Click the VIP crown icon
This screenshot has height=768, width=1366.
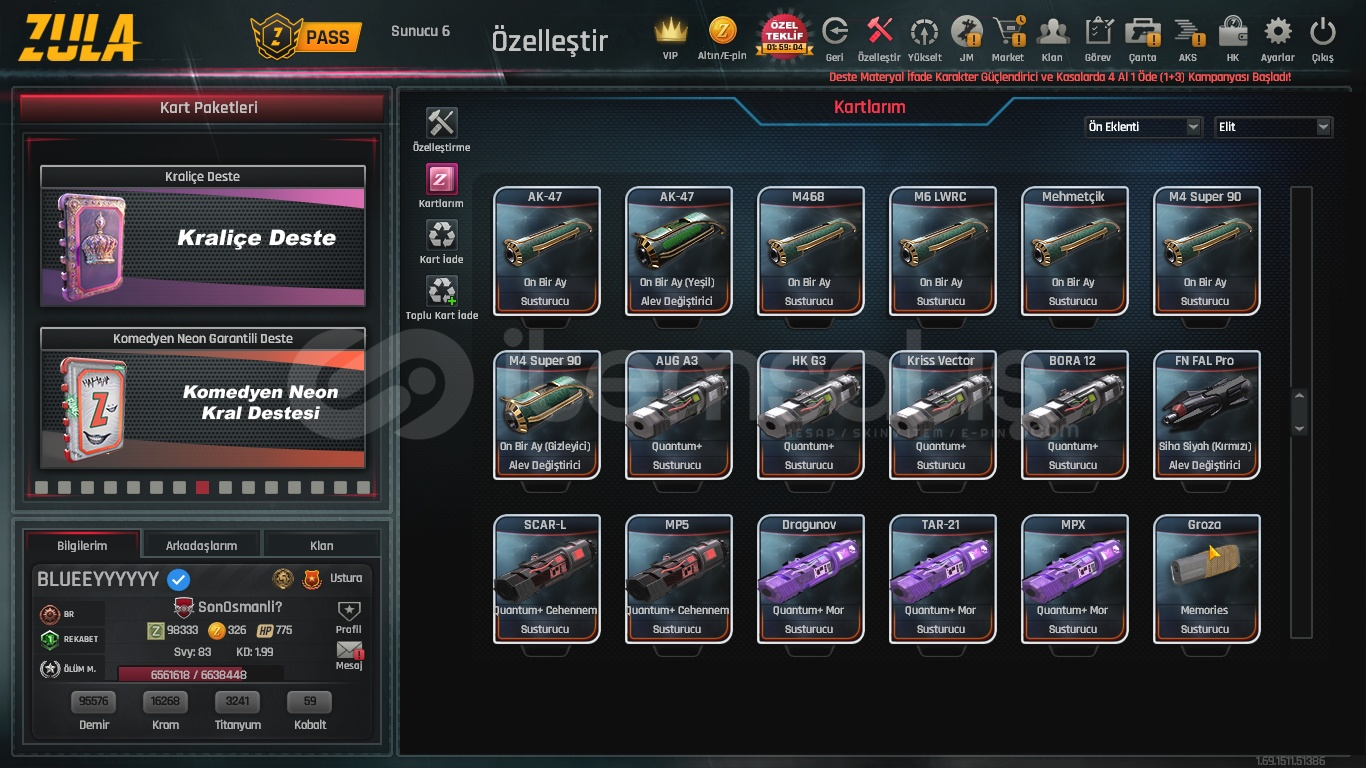pyautogui.click(x=671, y=32)
